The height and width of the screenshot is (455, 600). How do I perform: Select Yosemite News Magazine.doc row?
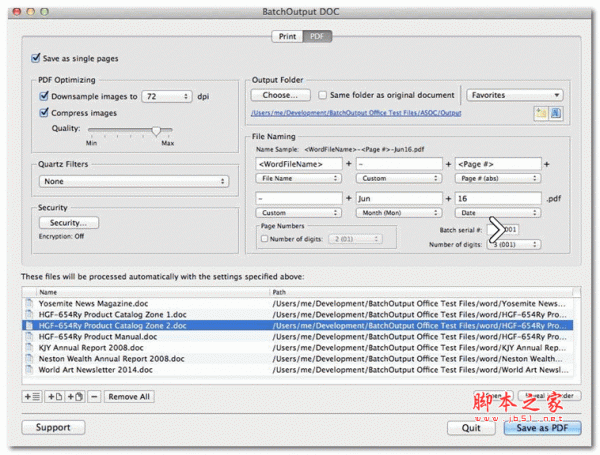point(297,303)
